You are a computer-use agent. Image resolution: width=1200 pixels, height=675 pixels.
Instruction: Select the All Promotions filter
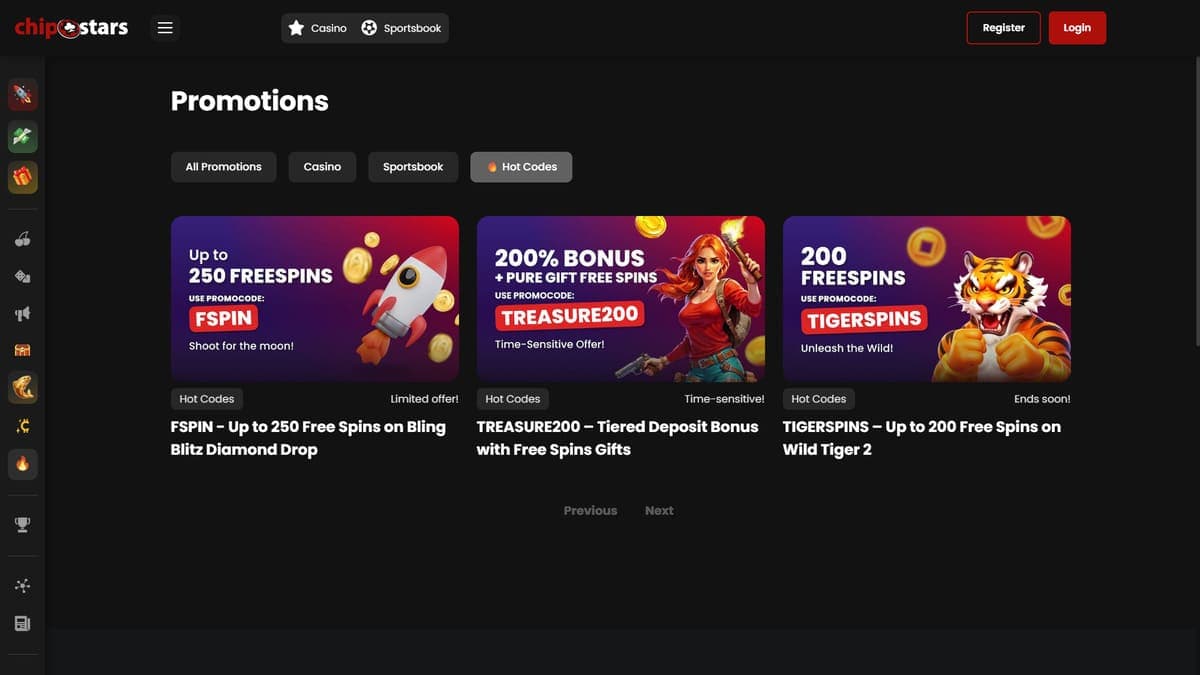223,167
